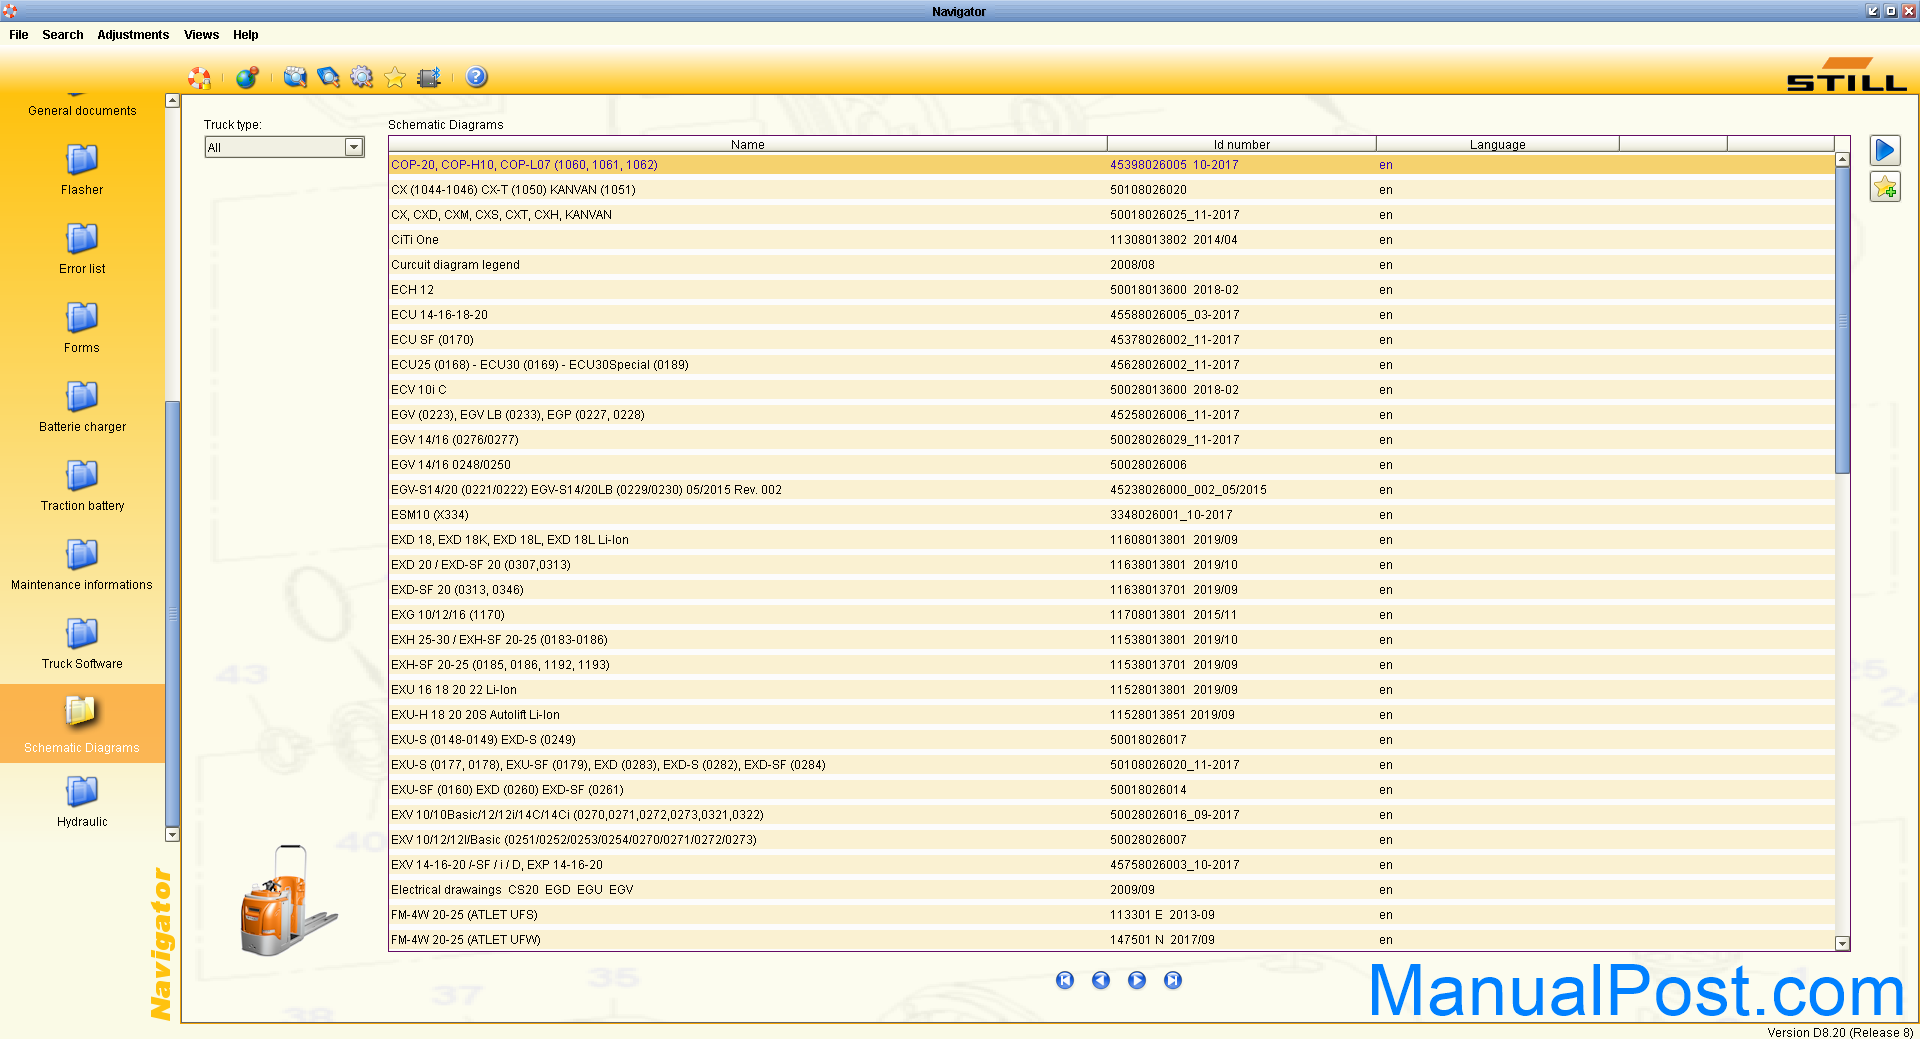Select EXU-H 18 20 20S Autolift row
The width and height of the screenshot is (1920, 1039).
1112,715
